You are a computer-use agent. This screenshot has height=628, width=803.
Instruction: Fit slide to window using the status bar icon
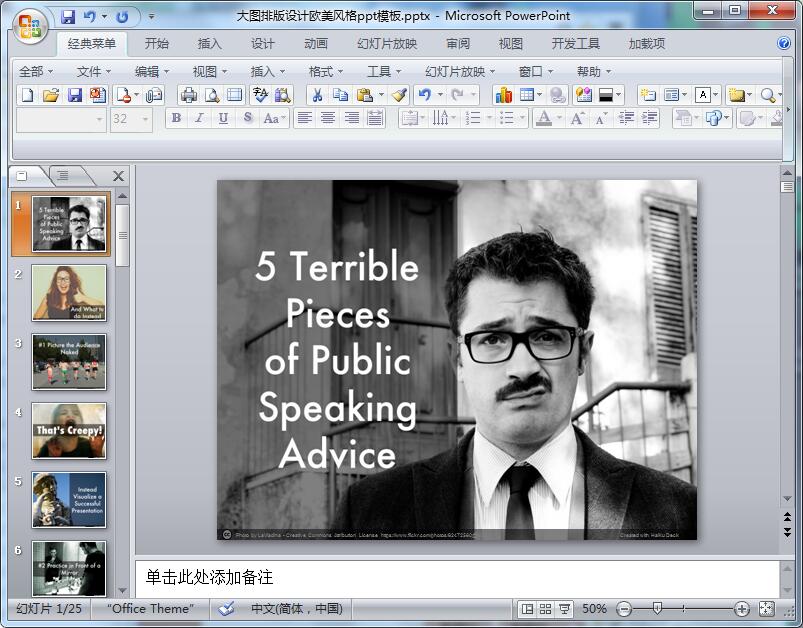[x=767, y=609]
